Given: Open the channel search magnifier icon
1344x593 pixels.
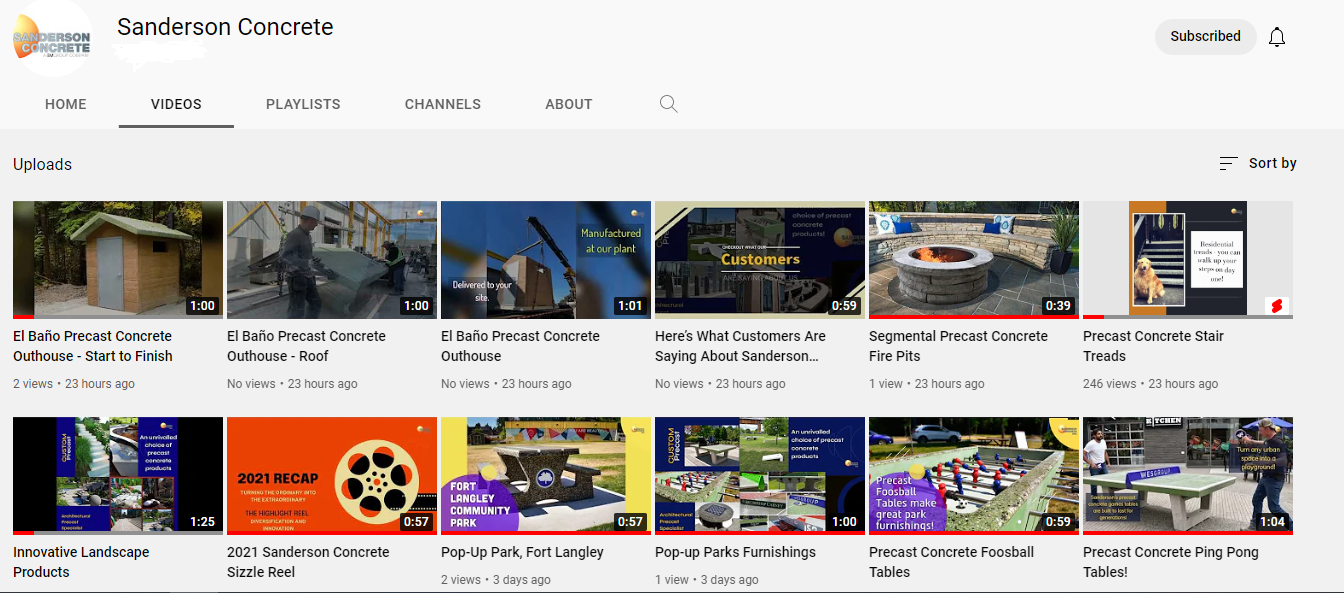Looking at the screenshot, I should tap(669, 104).
